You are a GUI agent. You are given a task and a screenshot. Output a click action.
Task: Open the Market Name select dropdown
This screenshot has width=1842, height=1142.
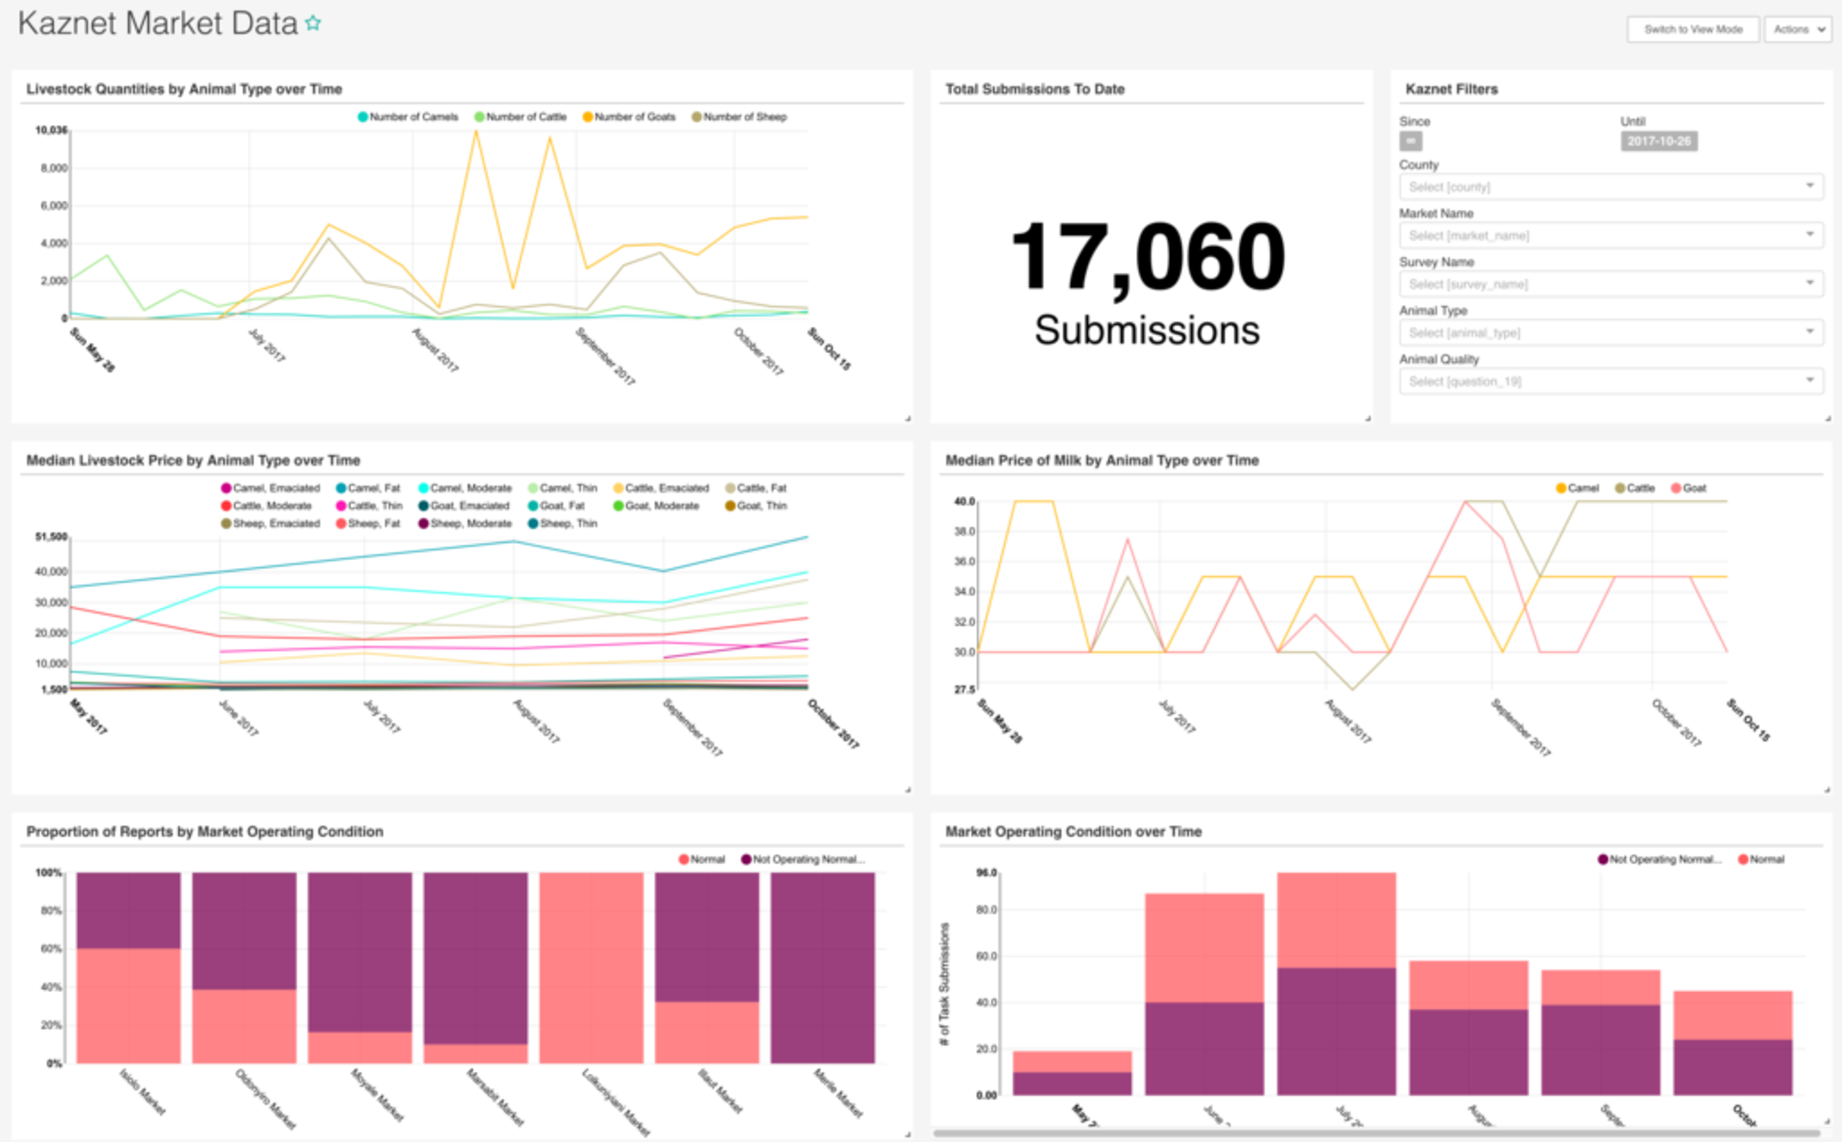coord(1610,235)
